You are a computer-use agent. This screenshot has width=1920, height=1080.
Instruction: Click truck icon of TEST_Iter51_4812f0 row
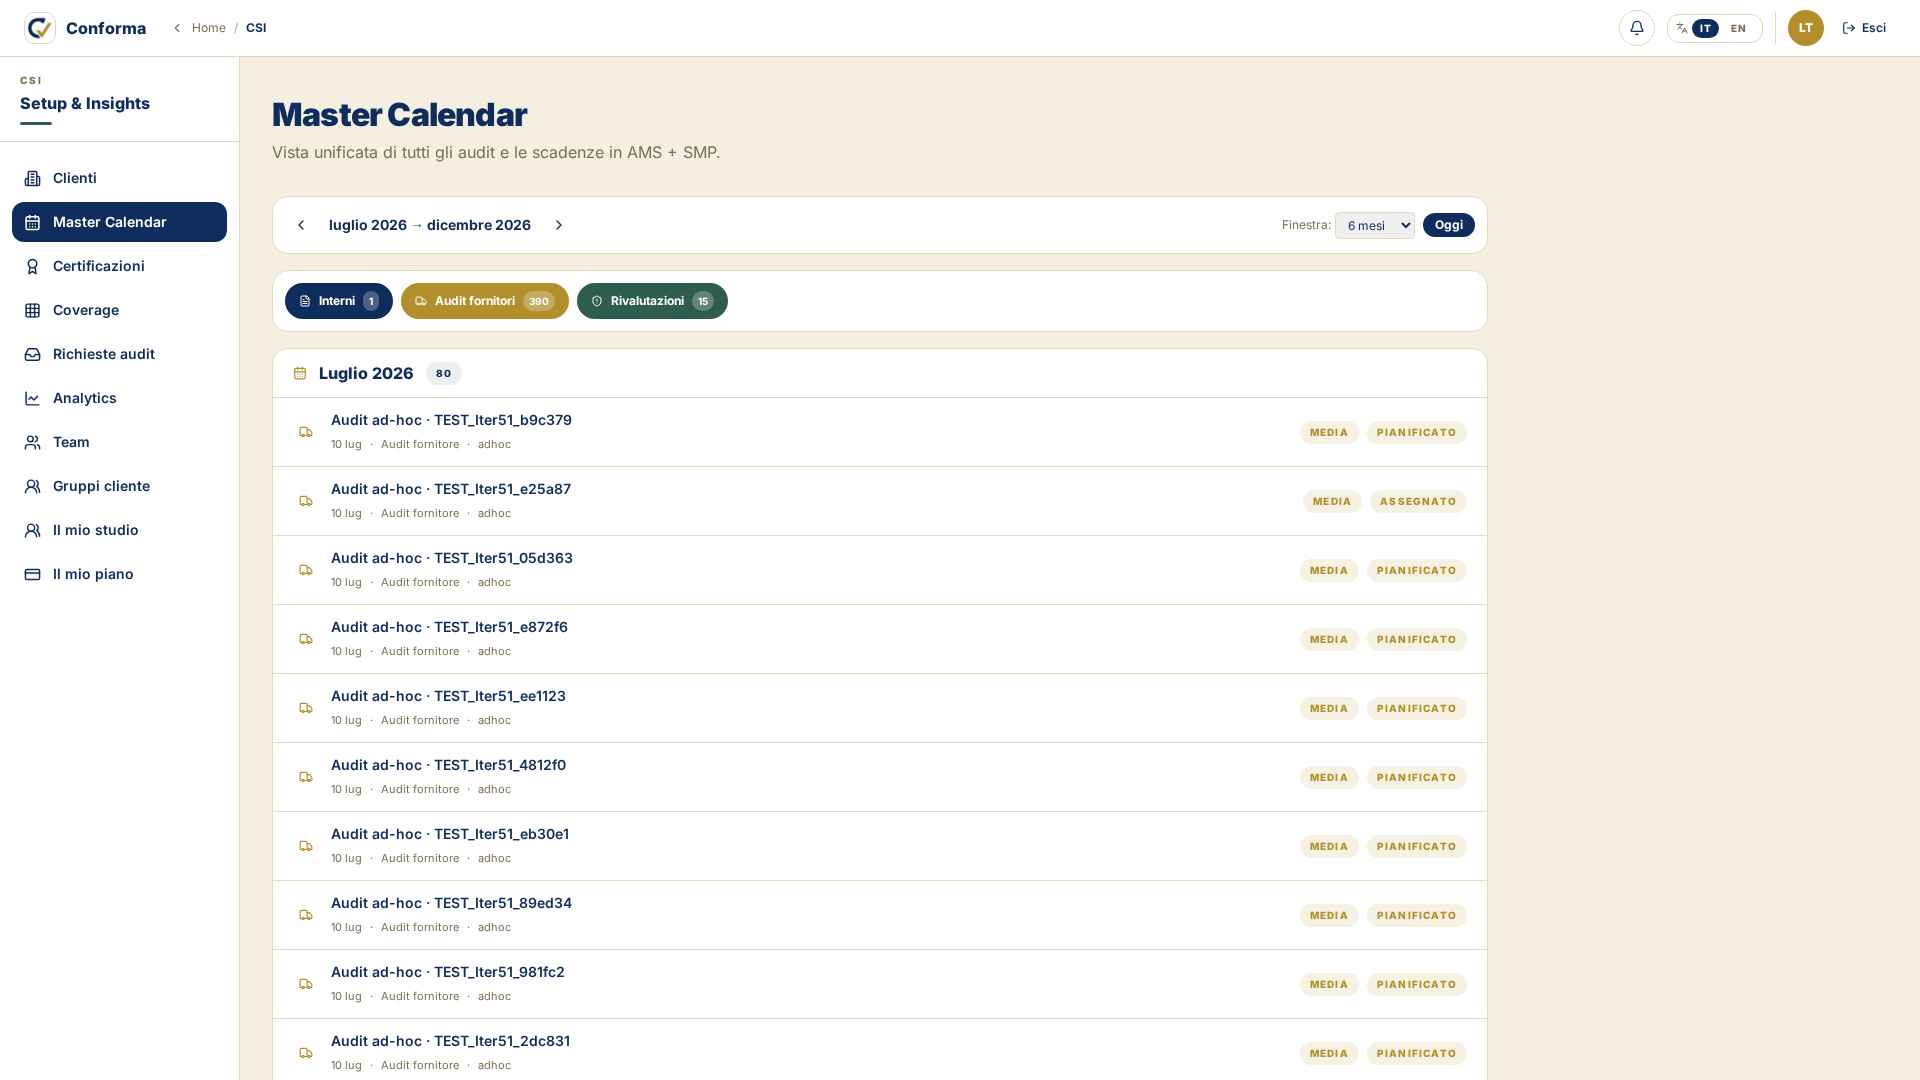click(306, 777)
